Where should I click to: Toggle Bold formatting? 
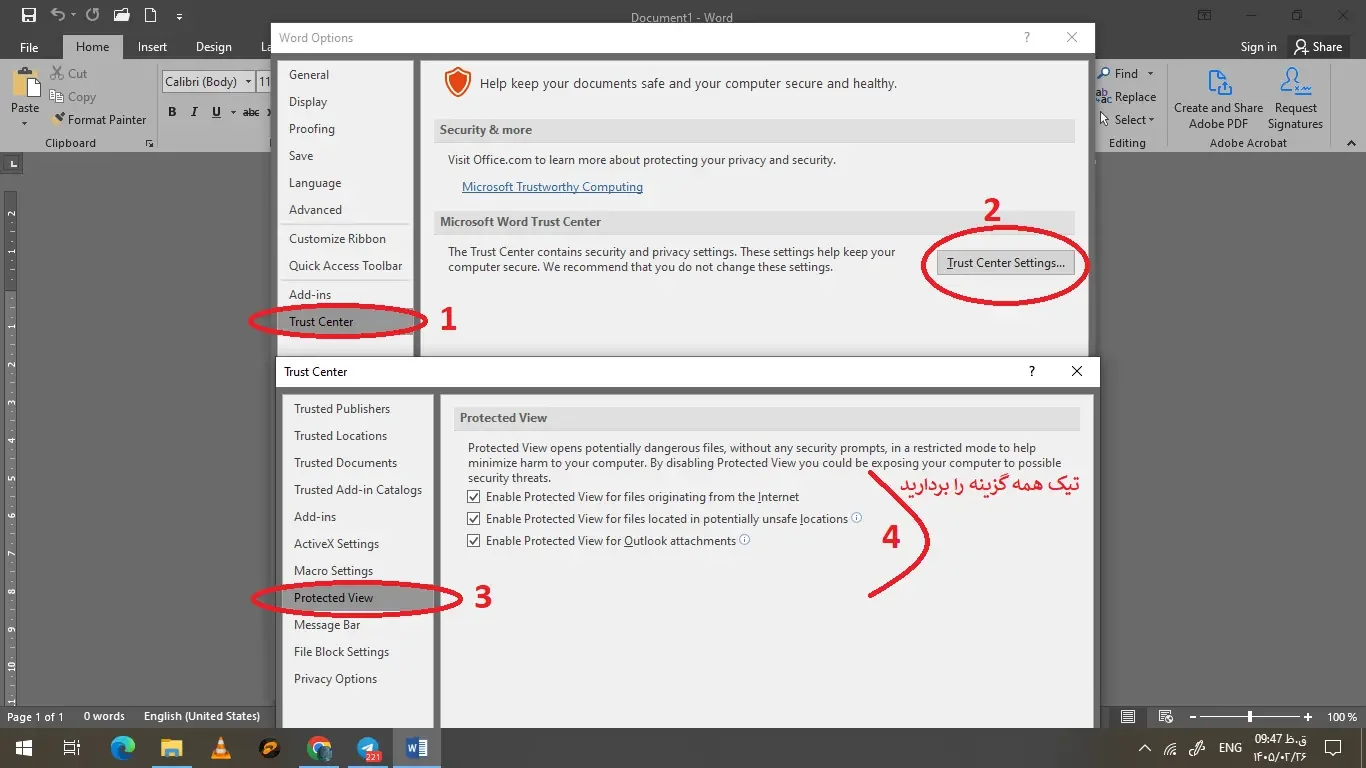[x=172, y=112]
